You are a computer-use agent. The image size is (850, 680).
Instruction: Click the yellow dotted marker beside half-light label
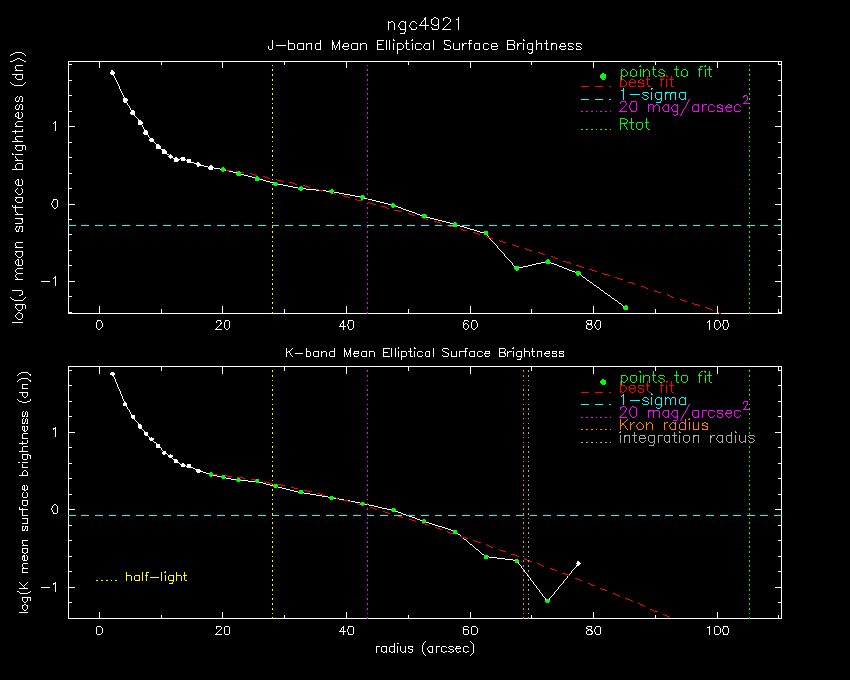[x=106, y=578]
